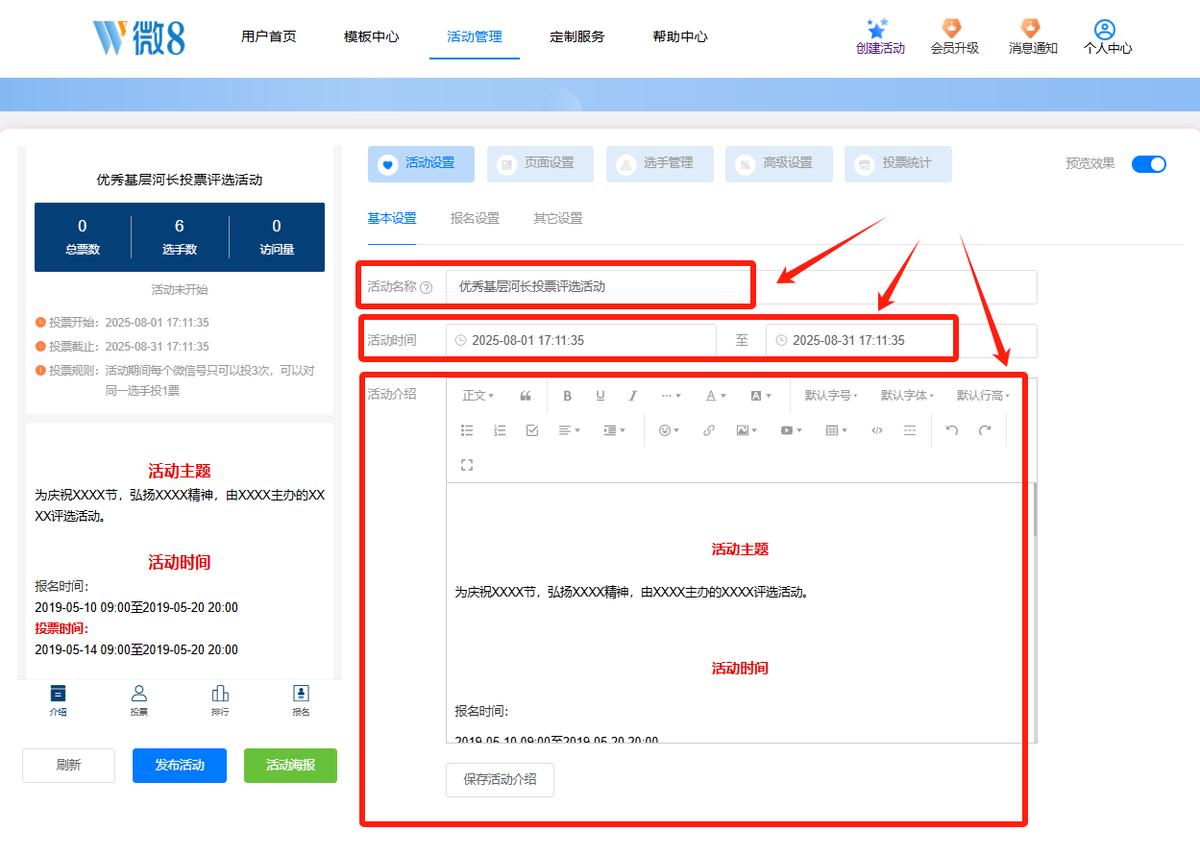The image size is (1200, 853).
Task: Click the 刷新 button
Action: click(69, 766)
